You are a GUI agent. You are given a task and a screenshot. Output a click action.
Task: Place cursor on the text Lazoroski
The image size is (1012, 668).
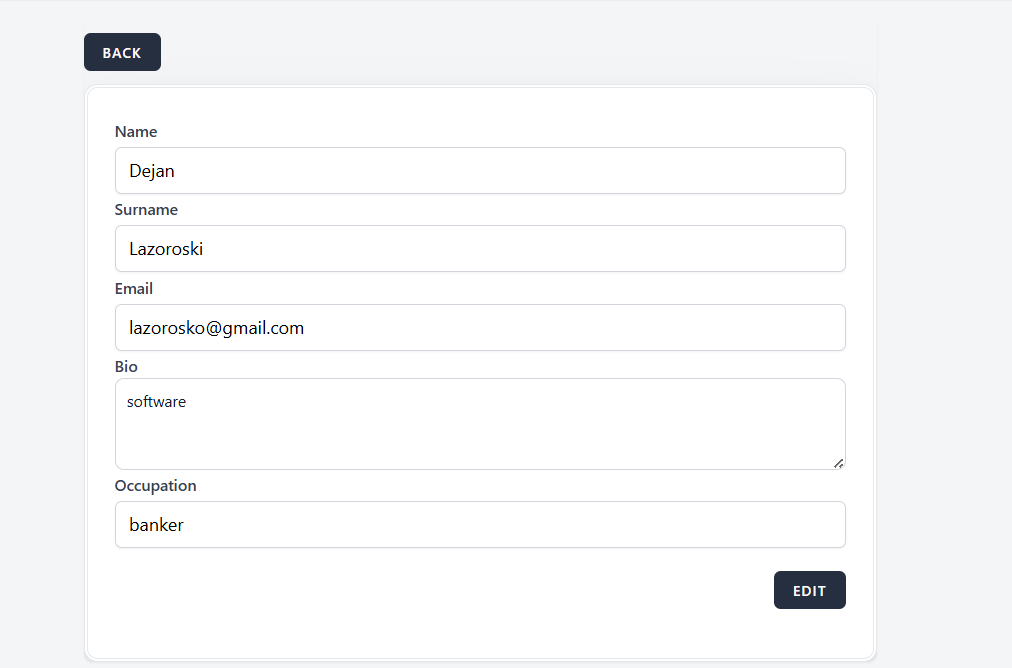point(166,249)
